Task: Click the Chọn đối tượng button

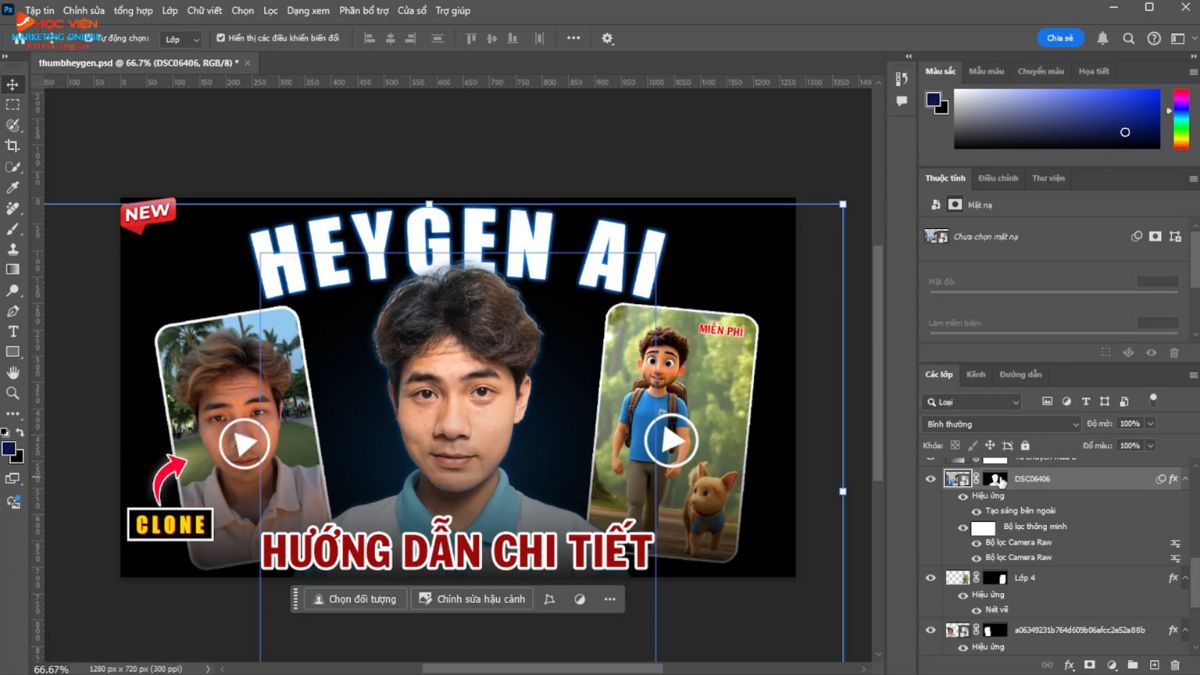Action: tap(354, 599)
